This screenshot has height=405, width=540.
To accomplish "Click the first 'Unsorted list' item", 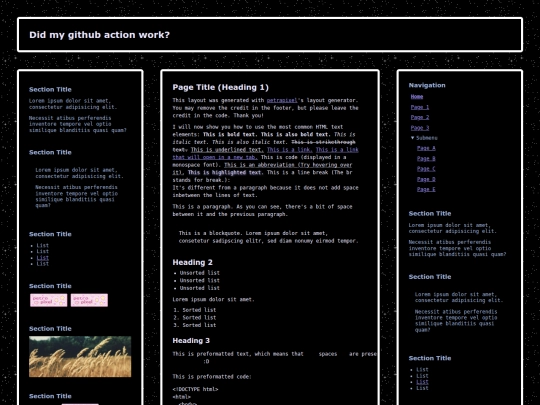I will [199, 273].
